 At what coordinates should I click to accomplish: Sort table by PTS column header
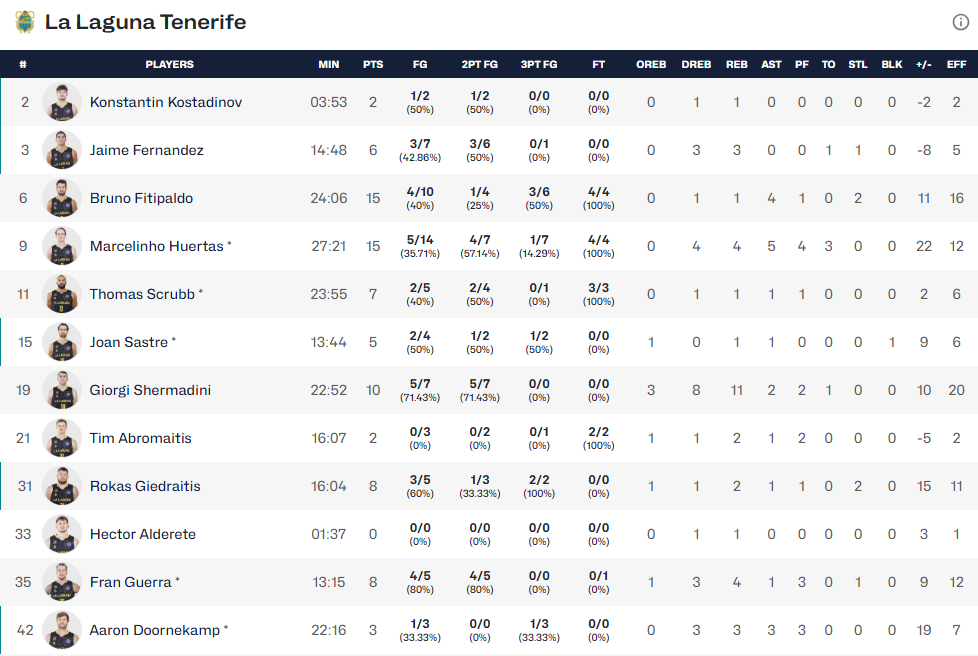pos(373,64)
